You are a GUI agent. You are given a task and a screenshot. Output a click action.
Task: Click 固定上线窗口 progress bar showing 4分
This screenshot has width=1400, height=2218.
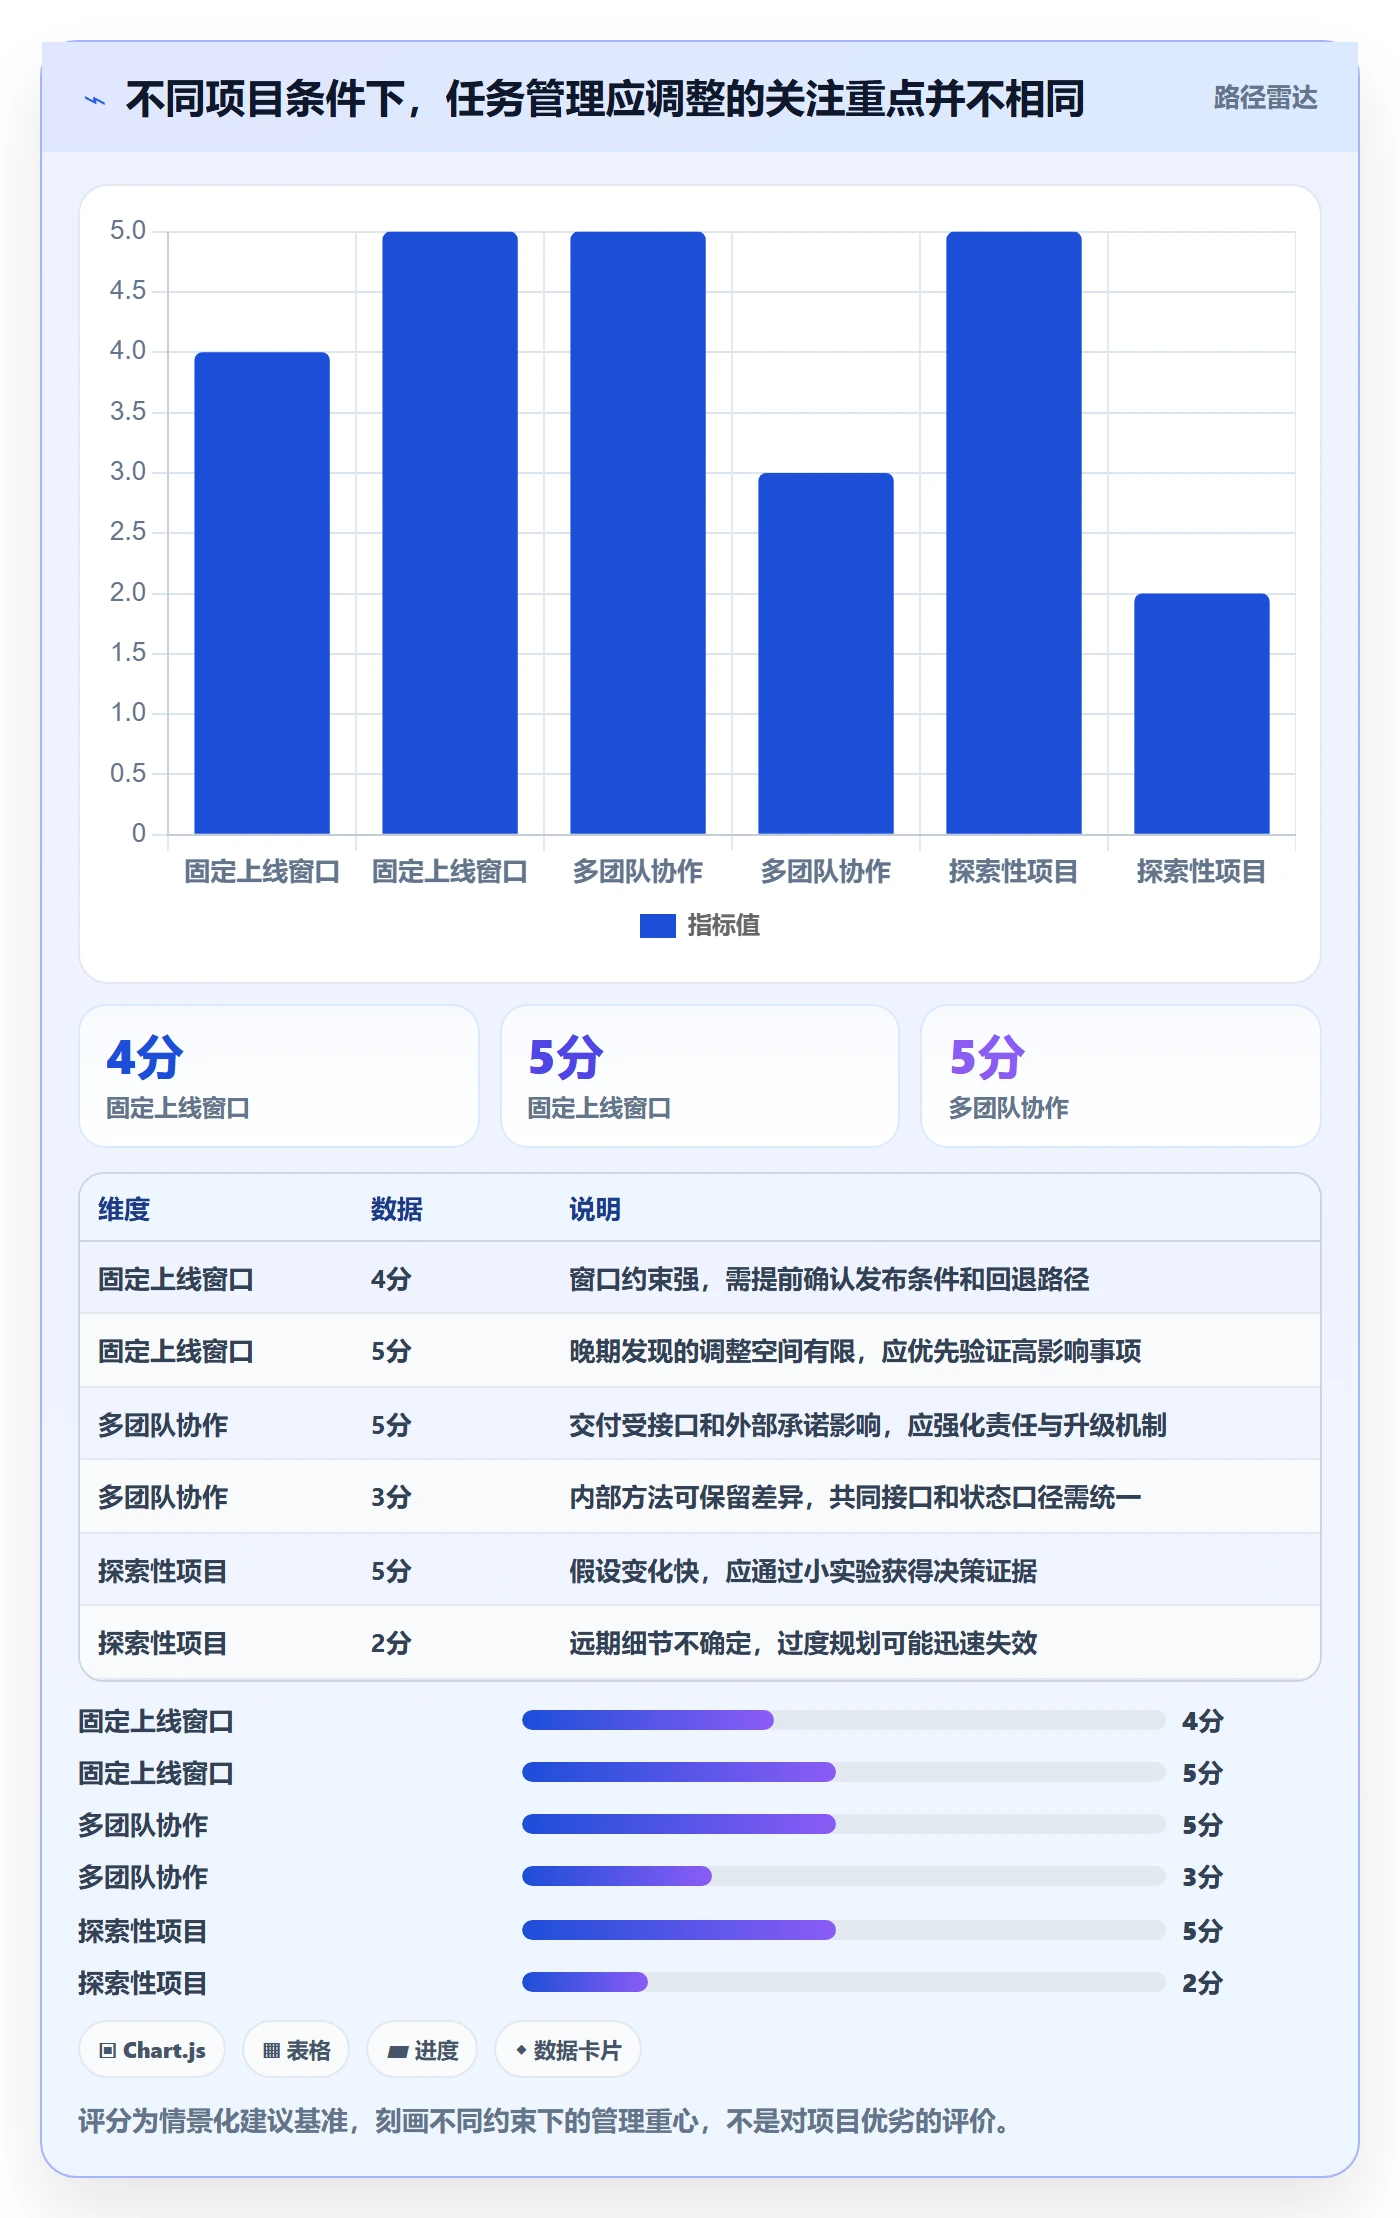[x=844, y=1720]
